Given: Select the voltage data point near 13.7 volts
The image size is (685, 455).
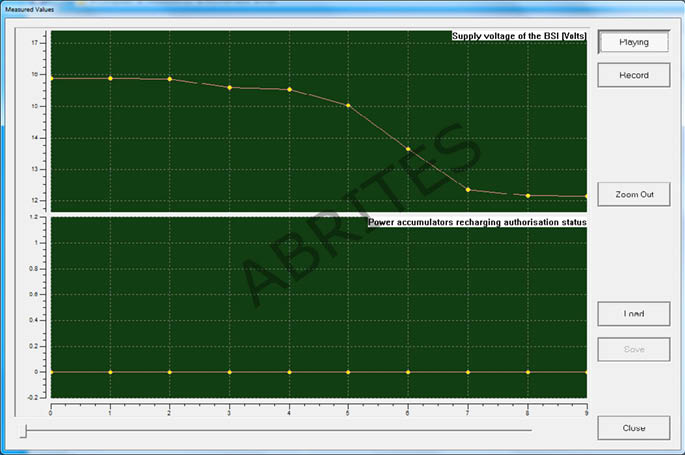Looking at the screenshot, I should 408,149.
